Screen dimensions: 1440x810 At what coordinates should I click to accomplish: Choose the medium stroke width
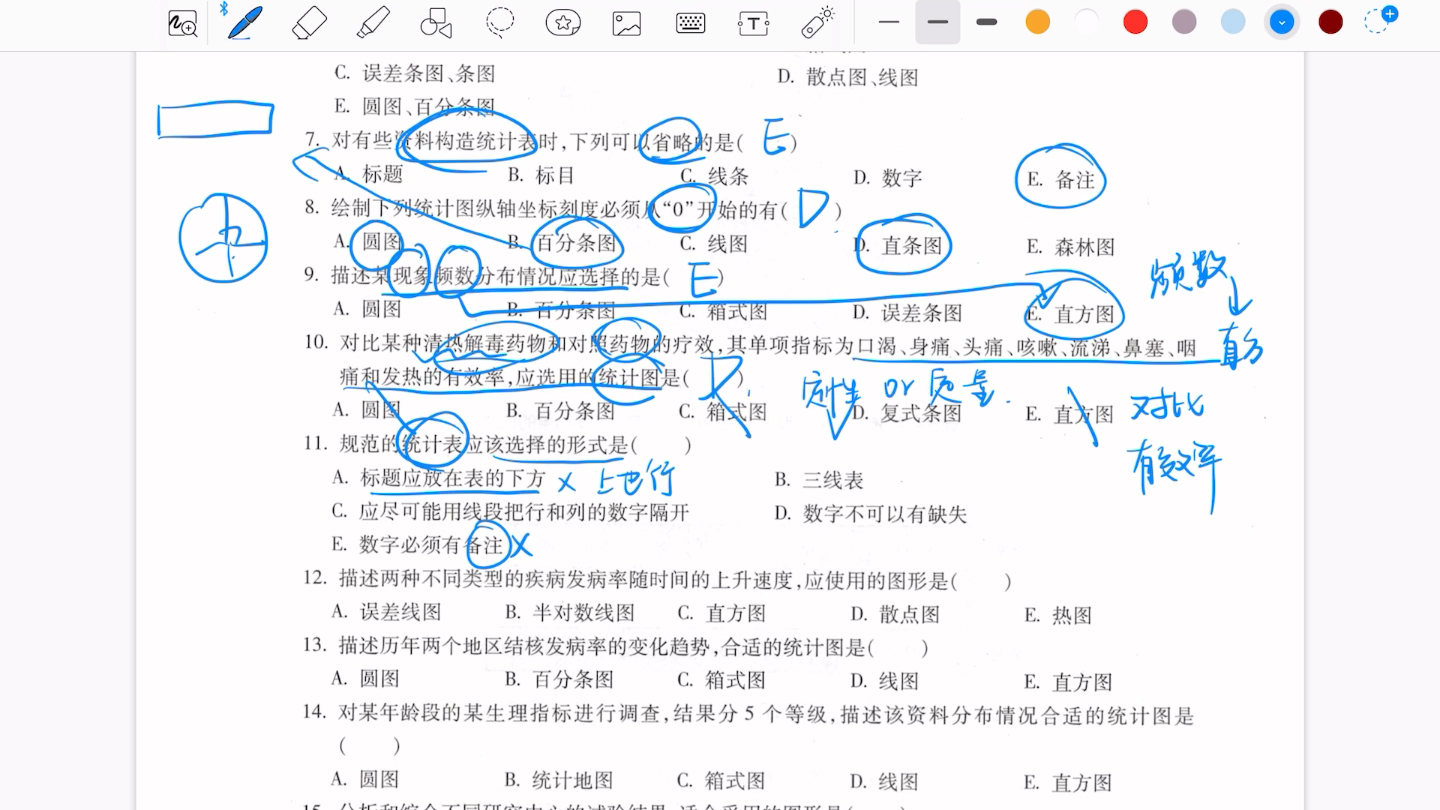click(938, 22)
